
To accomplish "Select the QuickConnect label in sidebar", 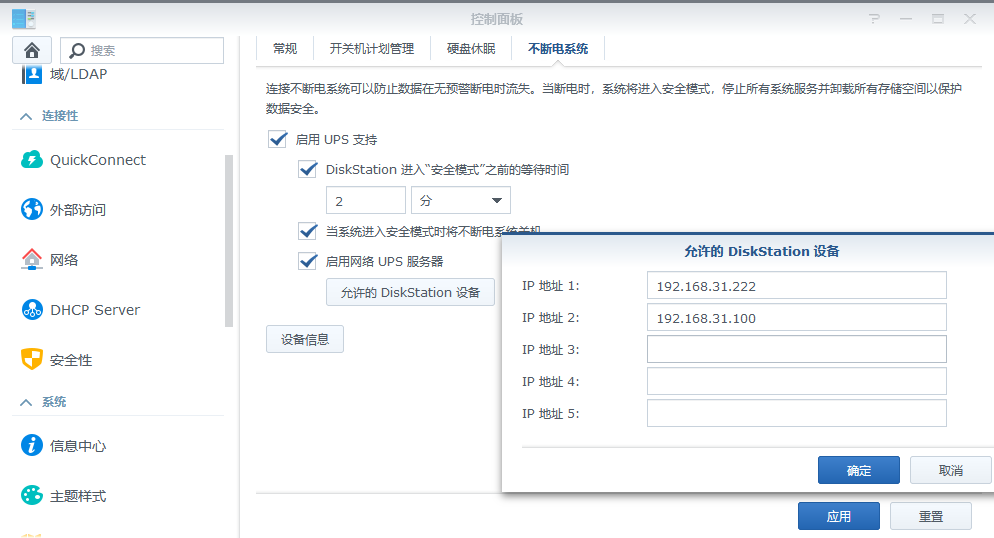I will point(98,160).
